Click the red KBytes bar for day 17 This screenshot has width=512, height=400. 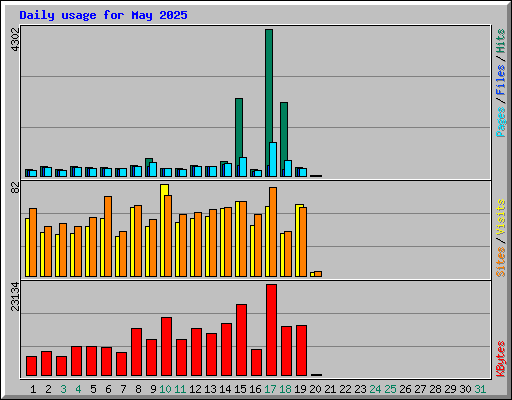[x=271, y=330]
